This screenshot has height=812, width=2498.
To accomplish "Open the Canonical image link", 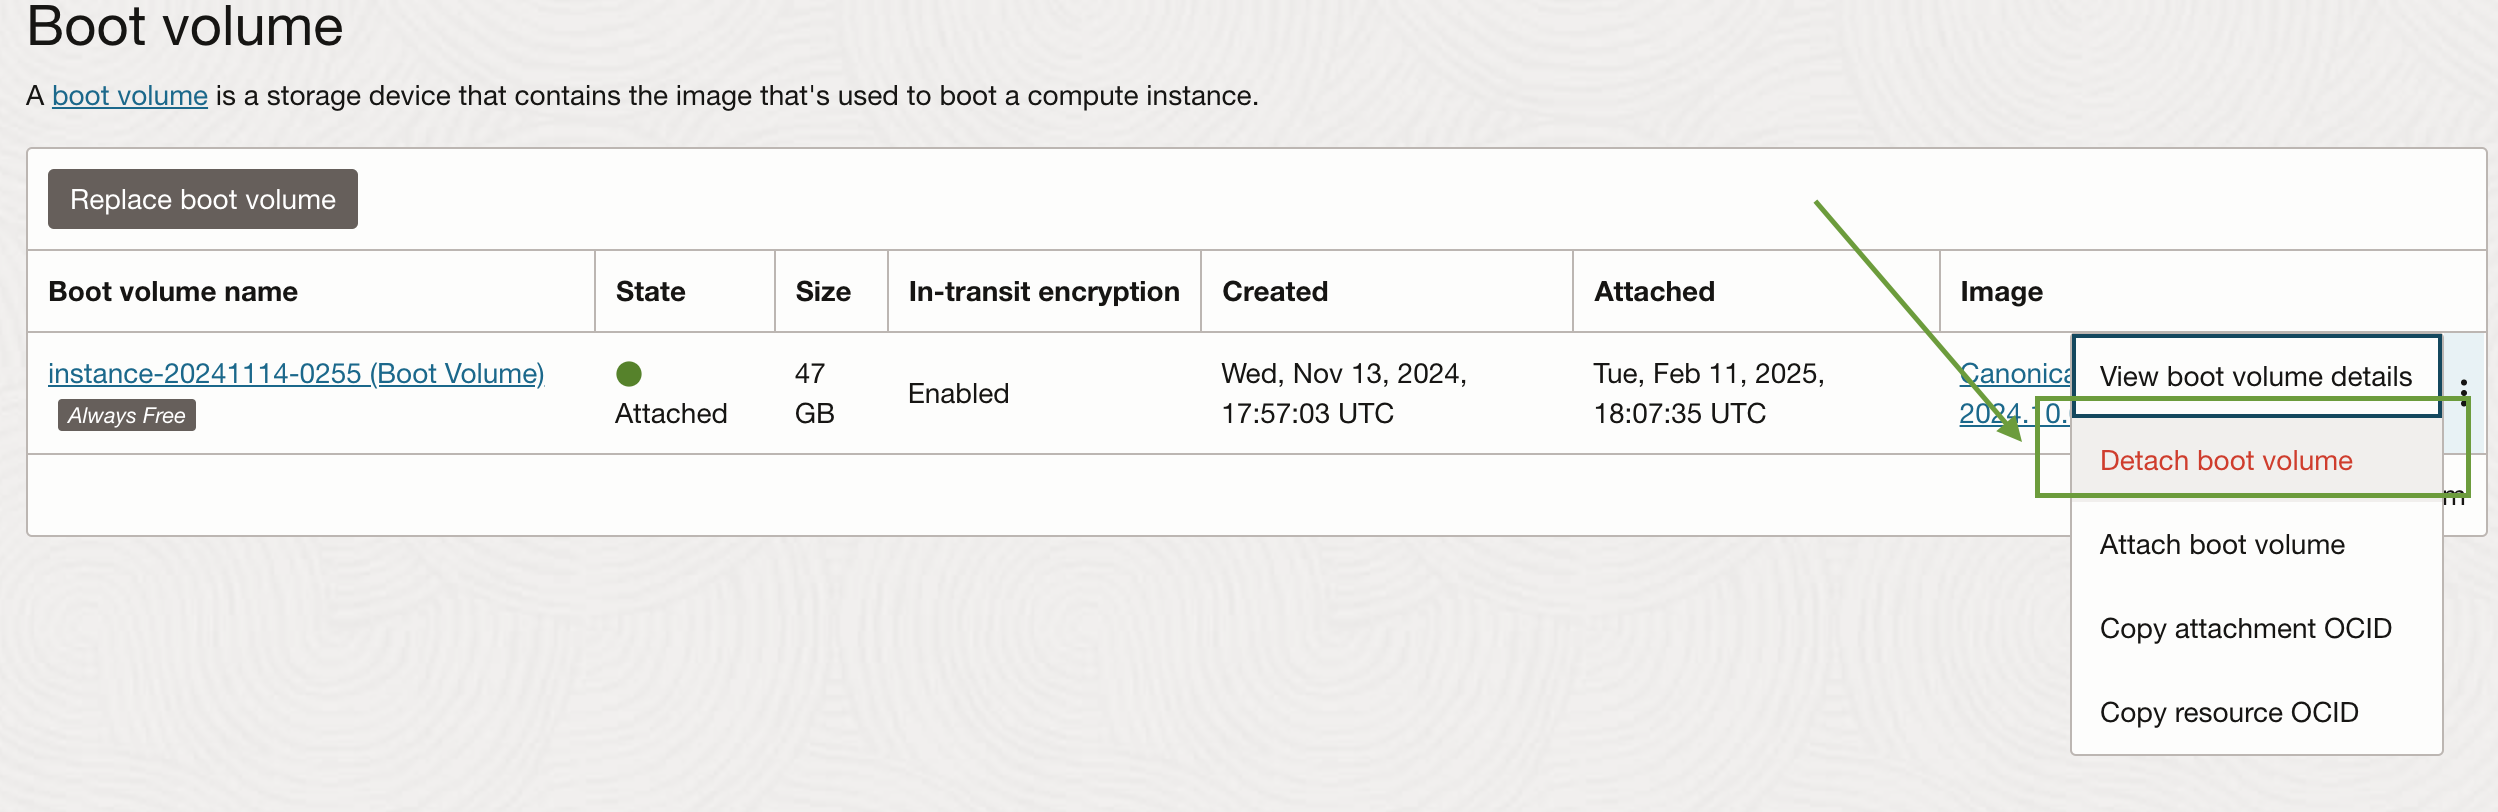I will (x=2013, y=374).
